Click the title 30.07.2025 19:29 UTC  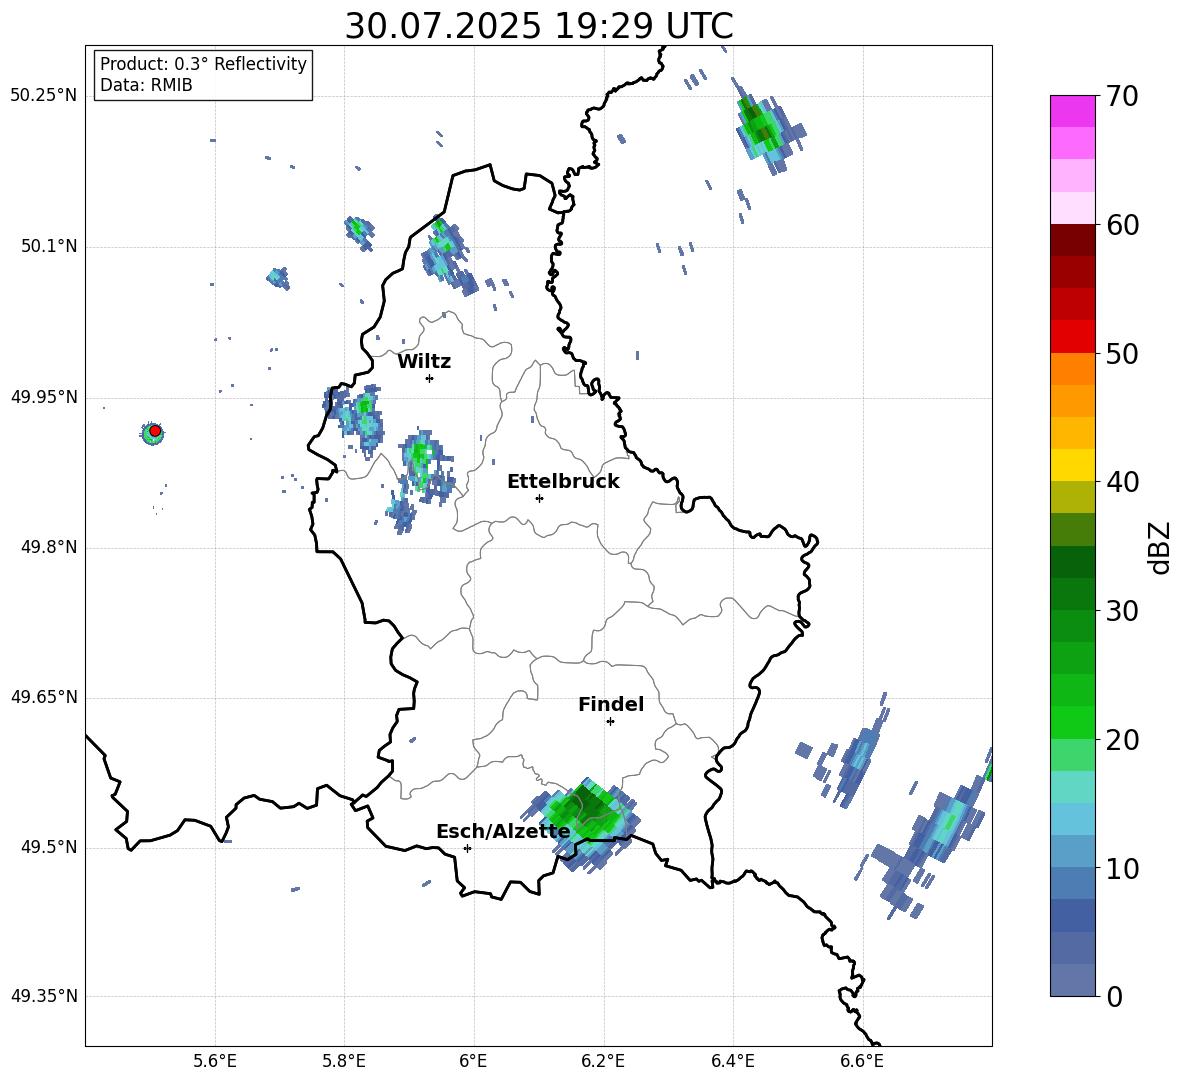(538, 26)
